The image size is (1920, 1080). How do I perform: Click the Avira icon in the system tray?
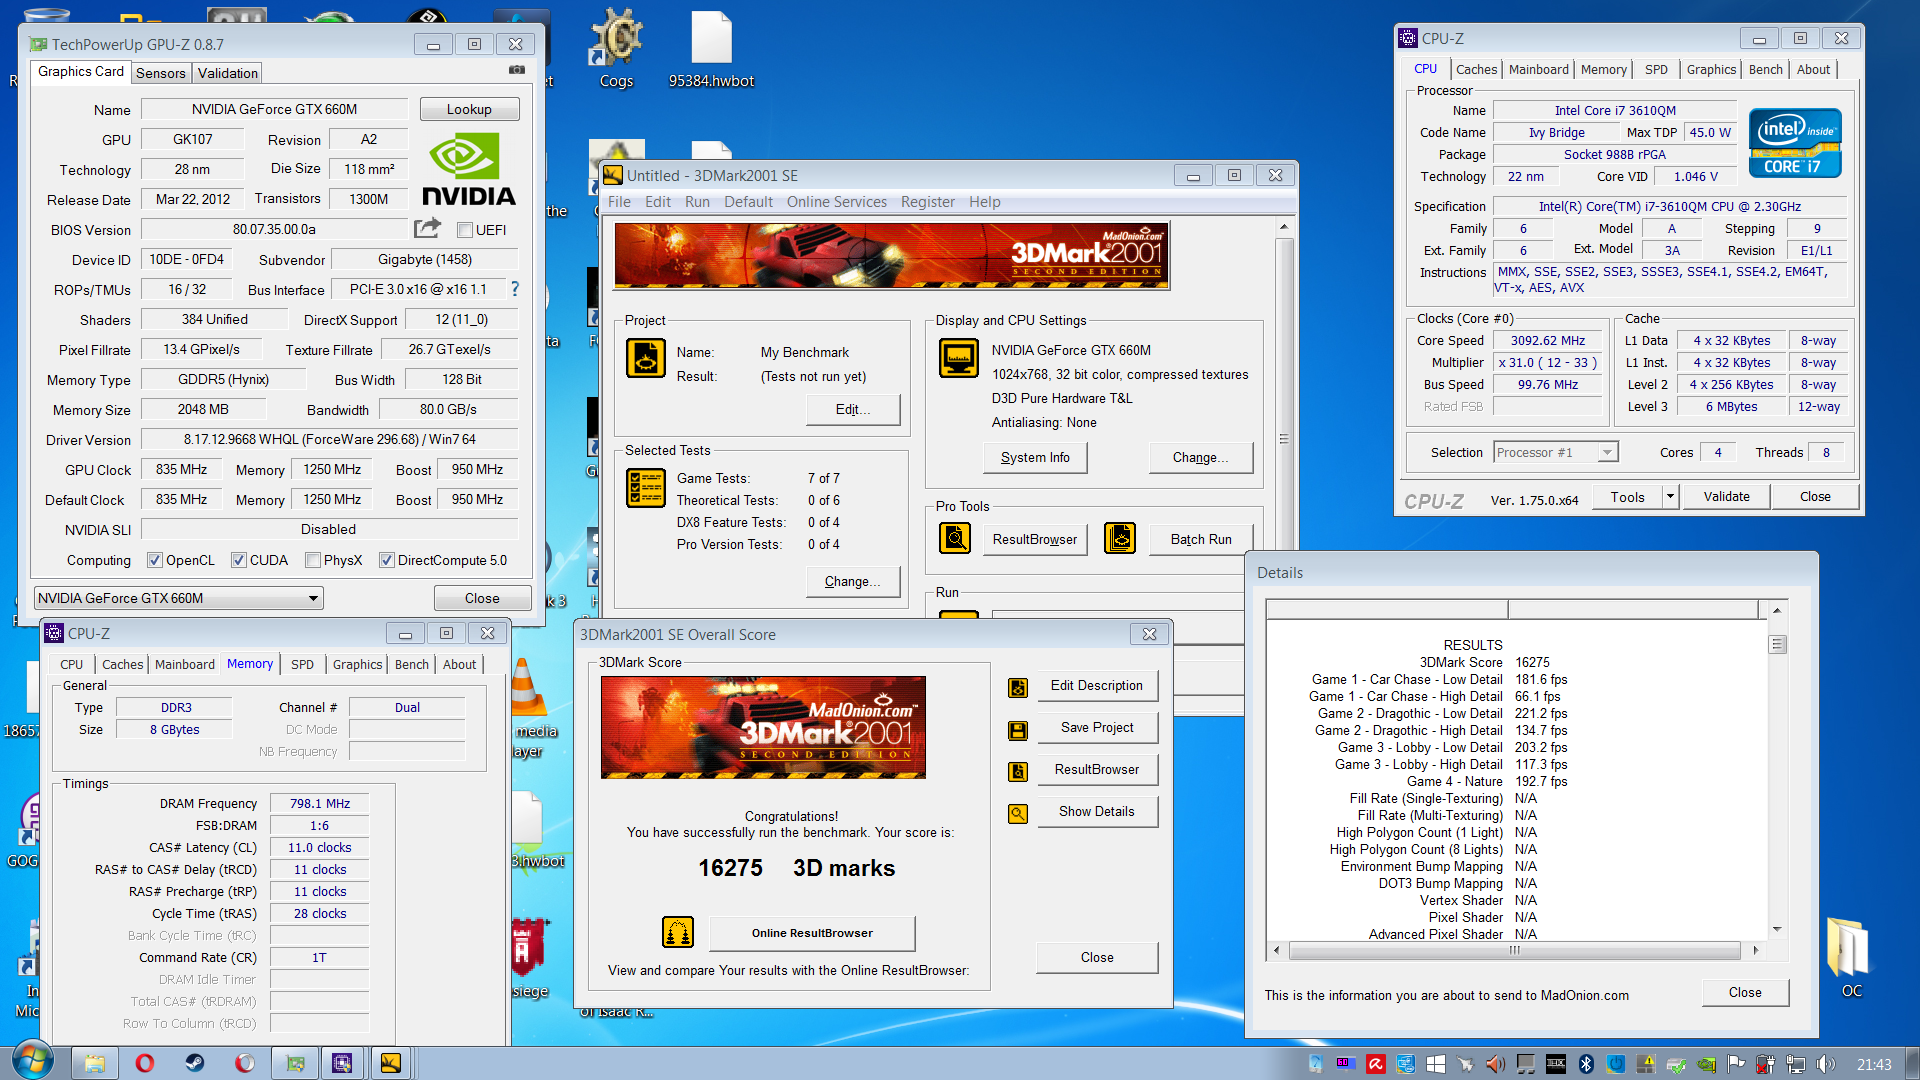pyautogui.click(x=1376, y=1064)
